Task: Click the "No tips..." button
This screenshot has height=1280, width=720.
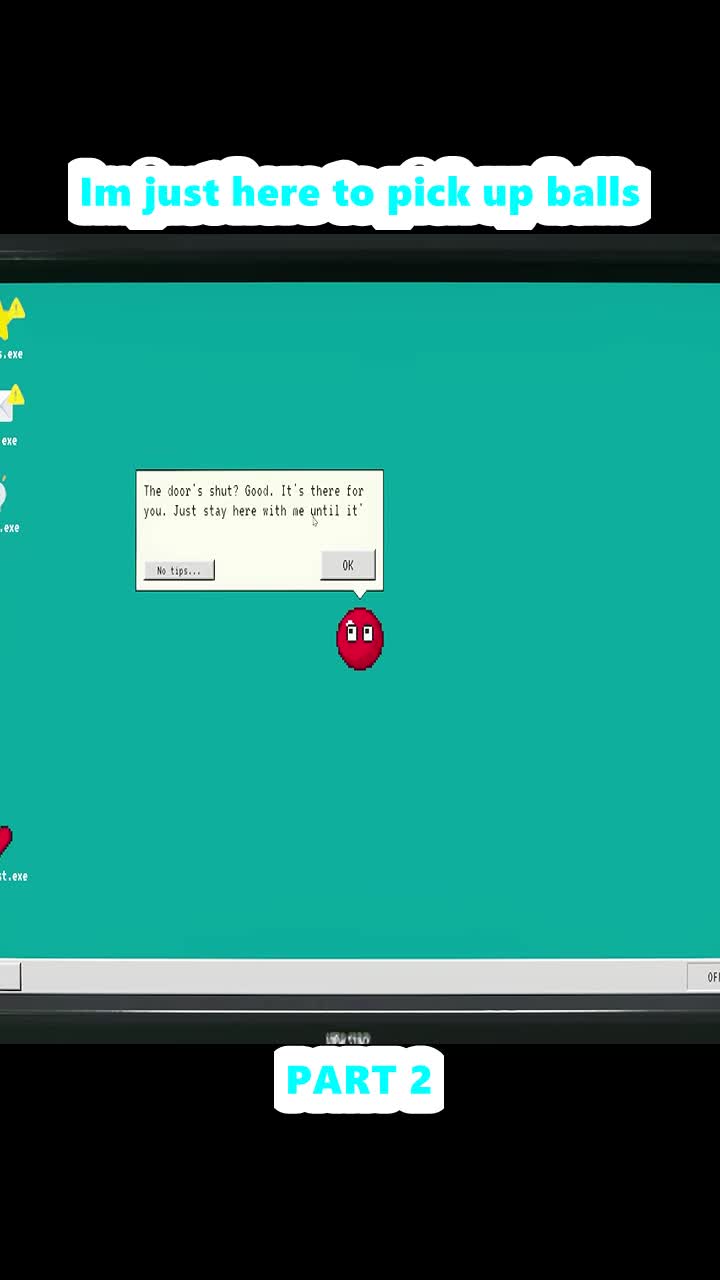Action: (x=179, y=570)
